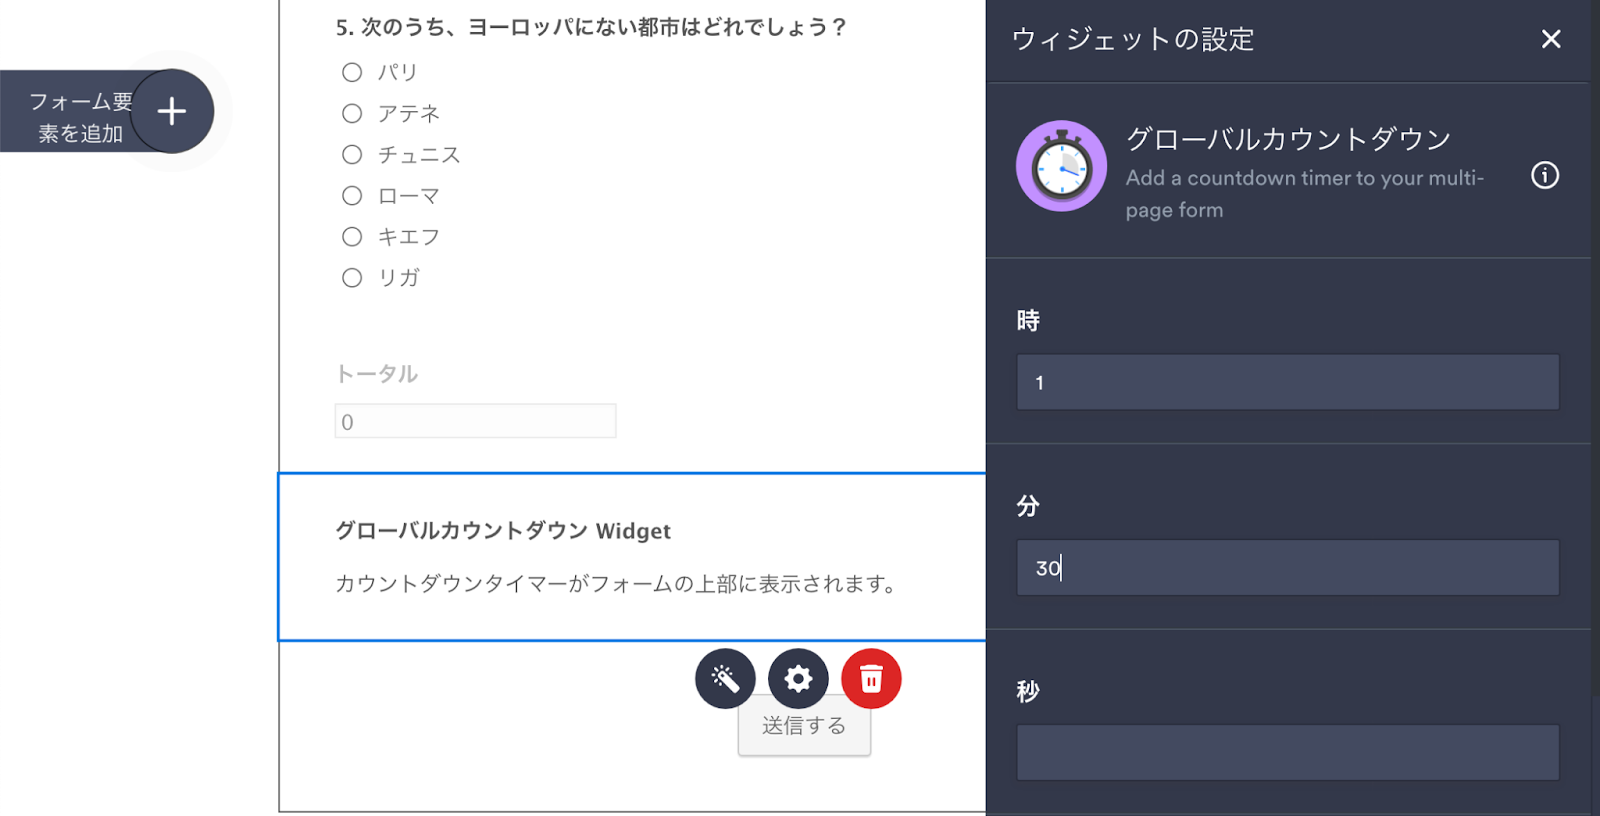Click the 分 minutes input field
Screen dimensions: 1600x816
[x=1287, y=568]
